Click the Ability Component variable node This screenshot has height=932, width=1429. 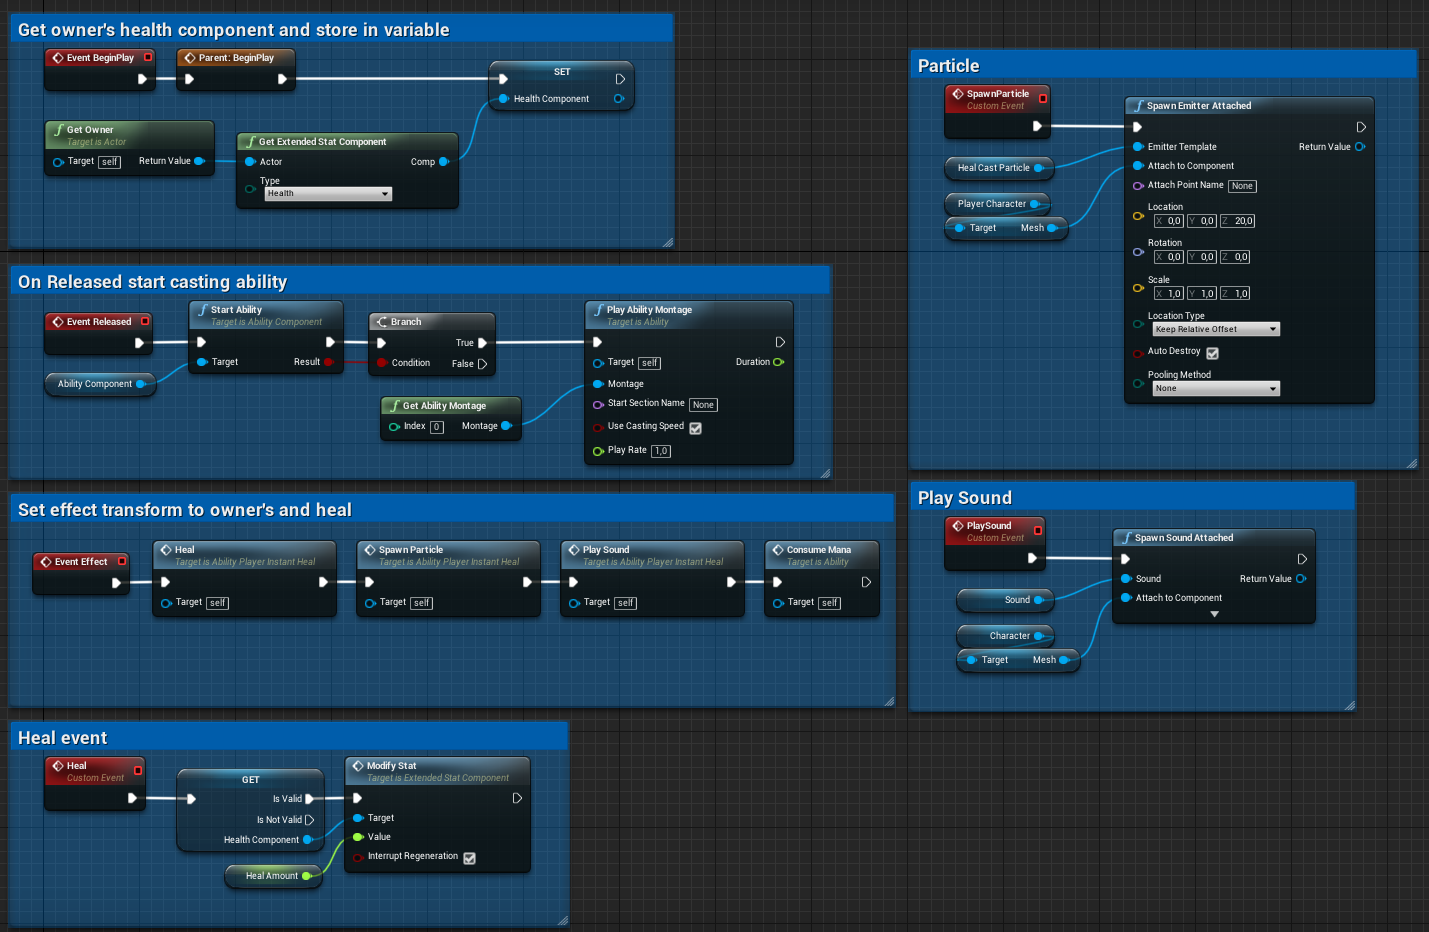pyautogui.click(x=95, y=384)
